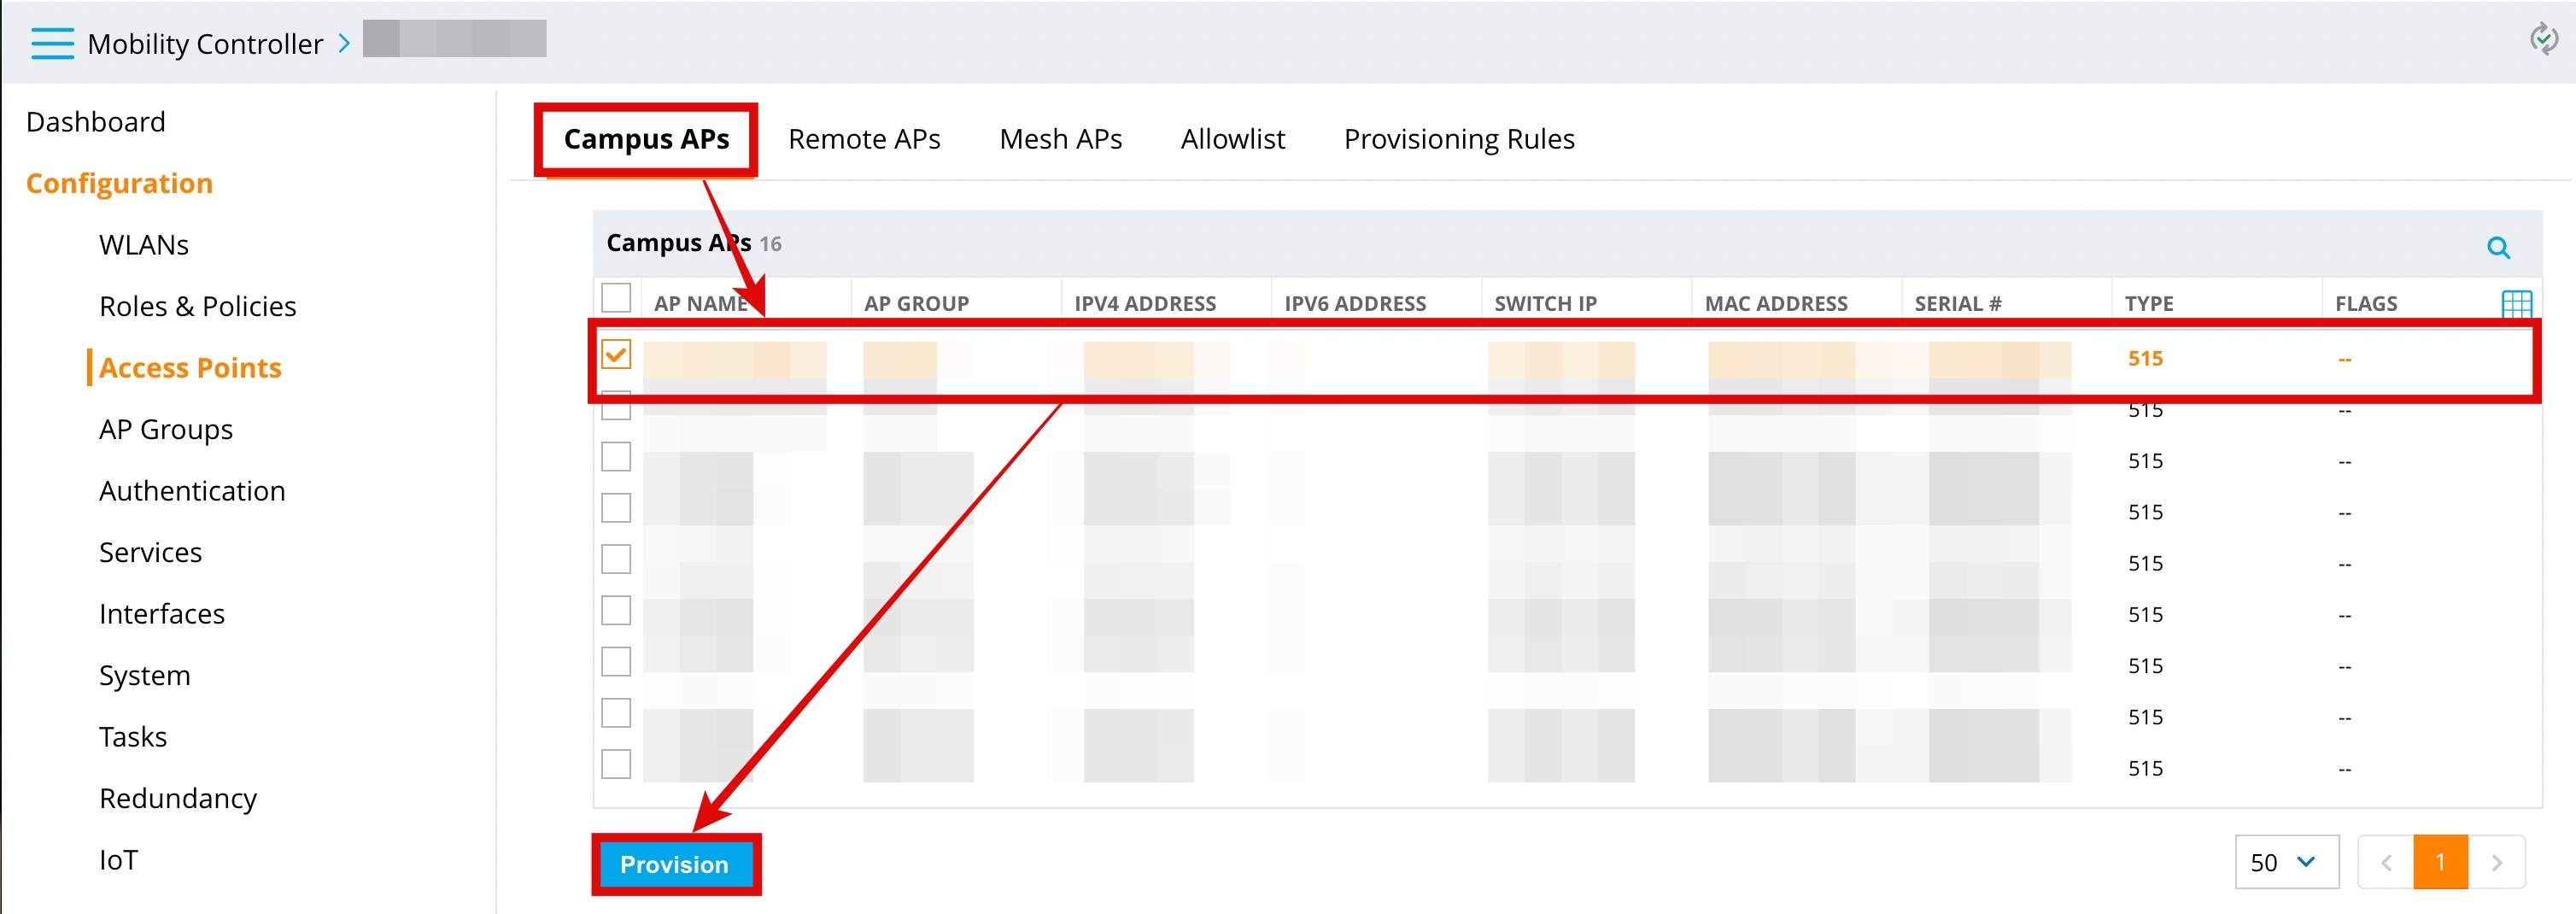Check the third AP row checkbox
The width and height of the screenshot is (2576, 914).
coord(616,457)
